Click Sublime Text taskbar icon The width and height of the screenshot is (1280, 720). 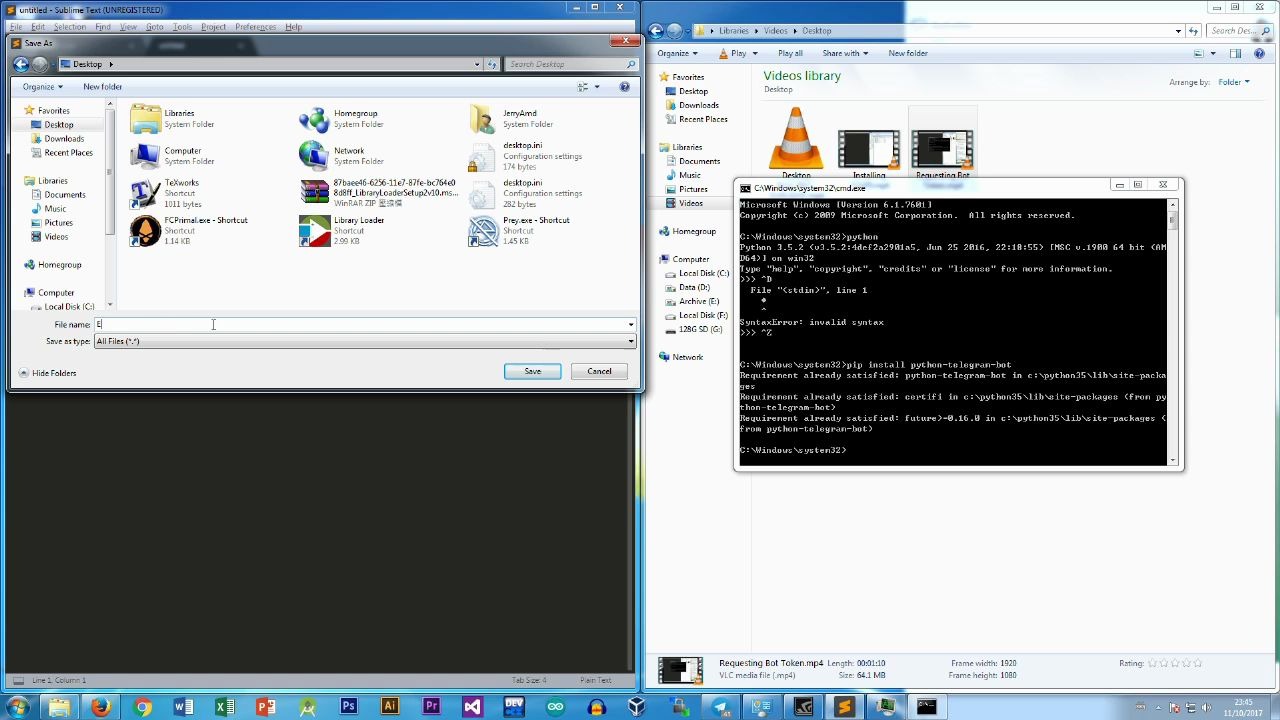(844, 708)
